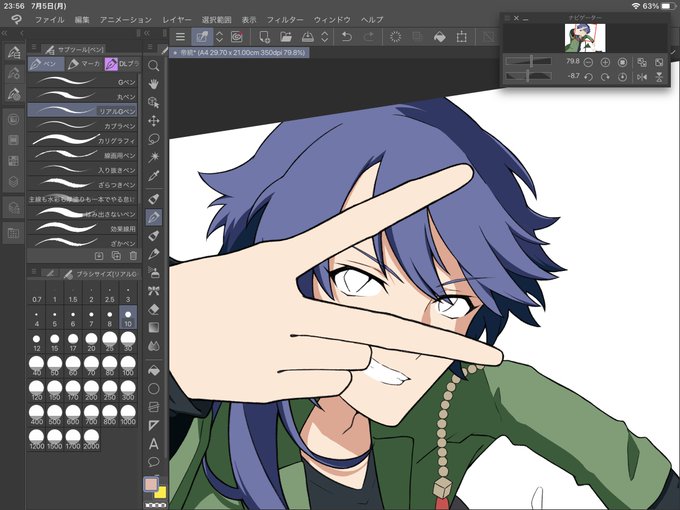Click zoom out minus in Navigator
This screenshot has height=510, width=680.
(588, 62)
